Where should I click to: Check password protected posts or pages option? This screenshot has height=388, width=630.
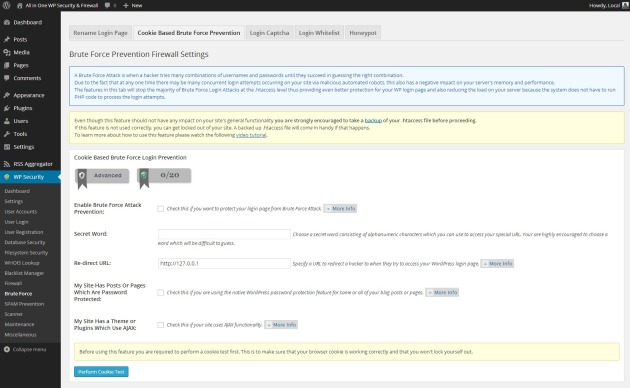(161, 292)
